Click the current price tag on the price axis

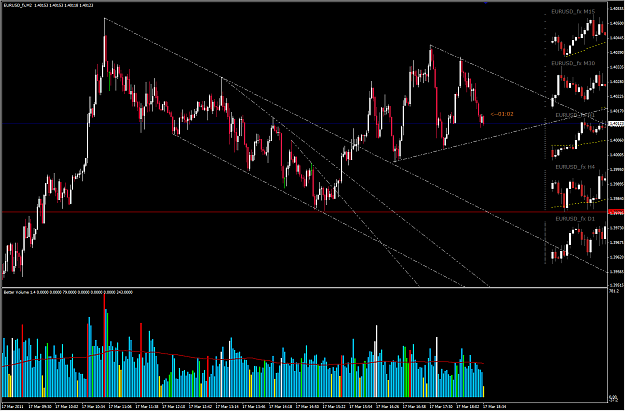point(615,124)
